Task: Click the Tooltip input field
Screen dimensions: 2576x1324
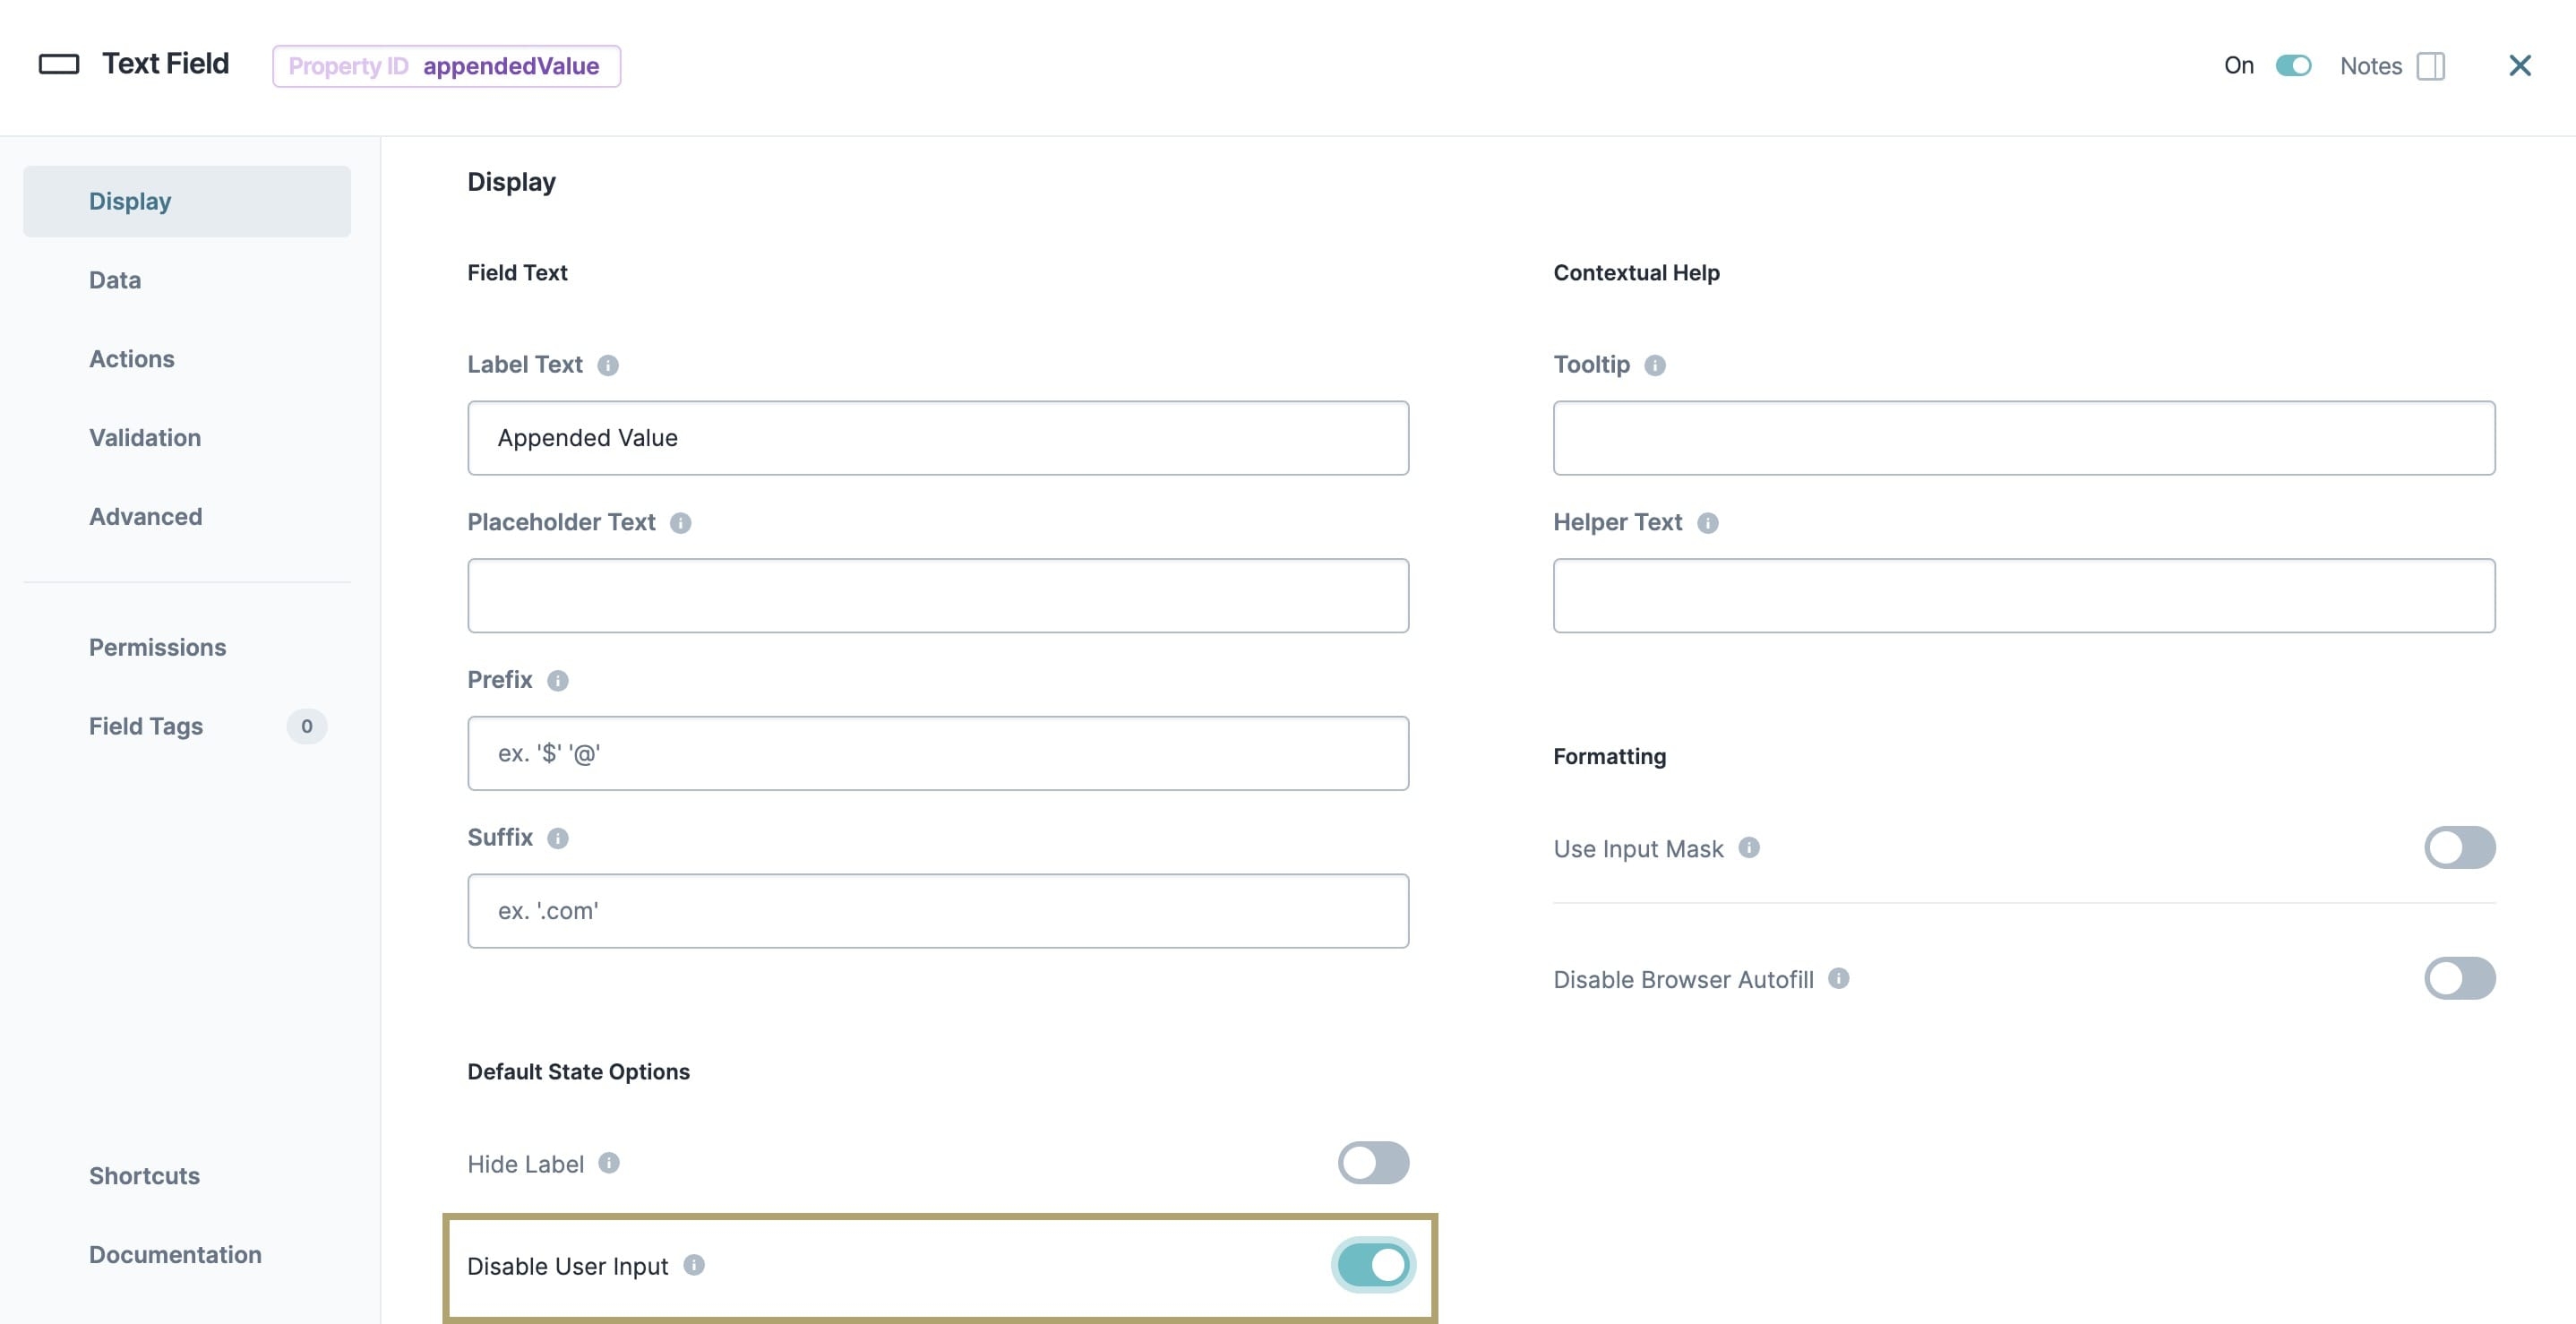Action: (2024, 438)
